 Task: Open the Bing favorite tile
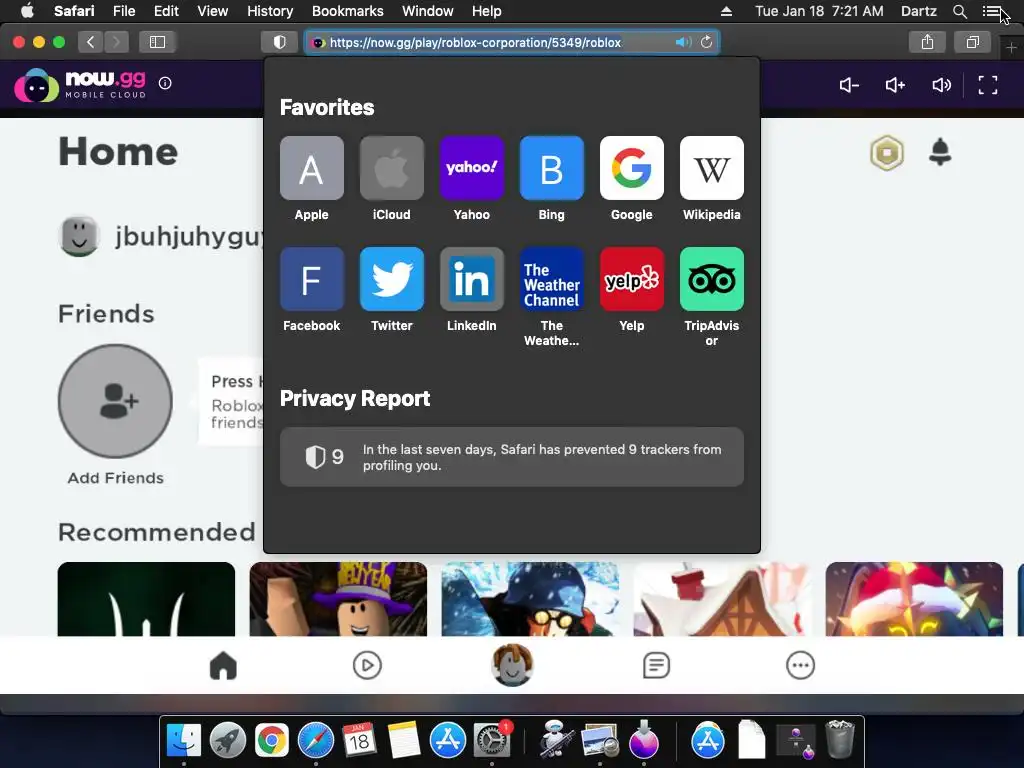(552, 168)
